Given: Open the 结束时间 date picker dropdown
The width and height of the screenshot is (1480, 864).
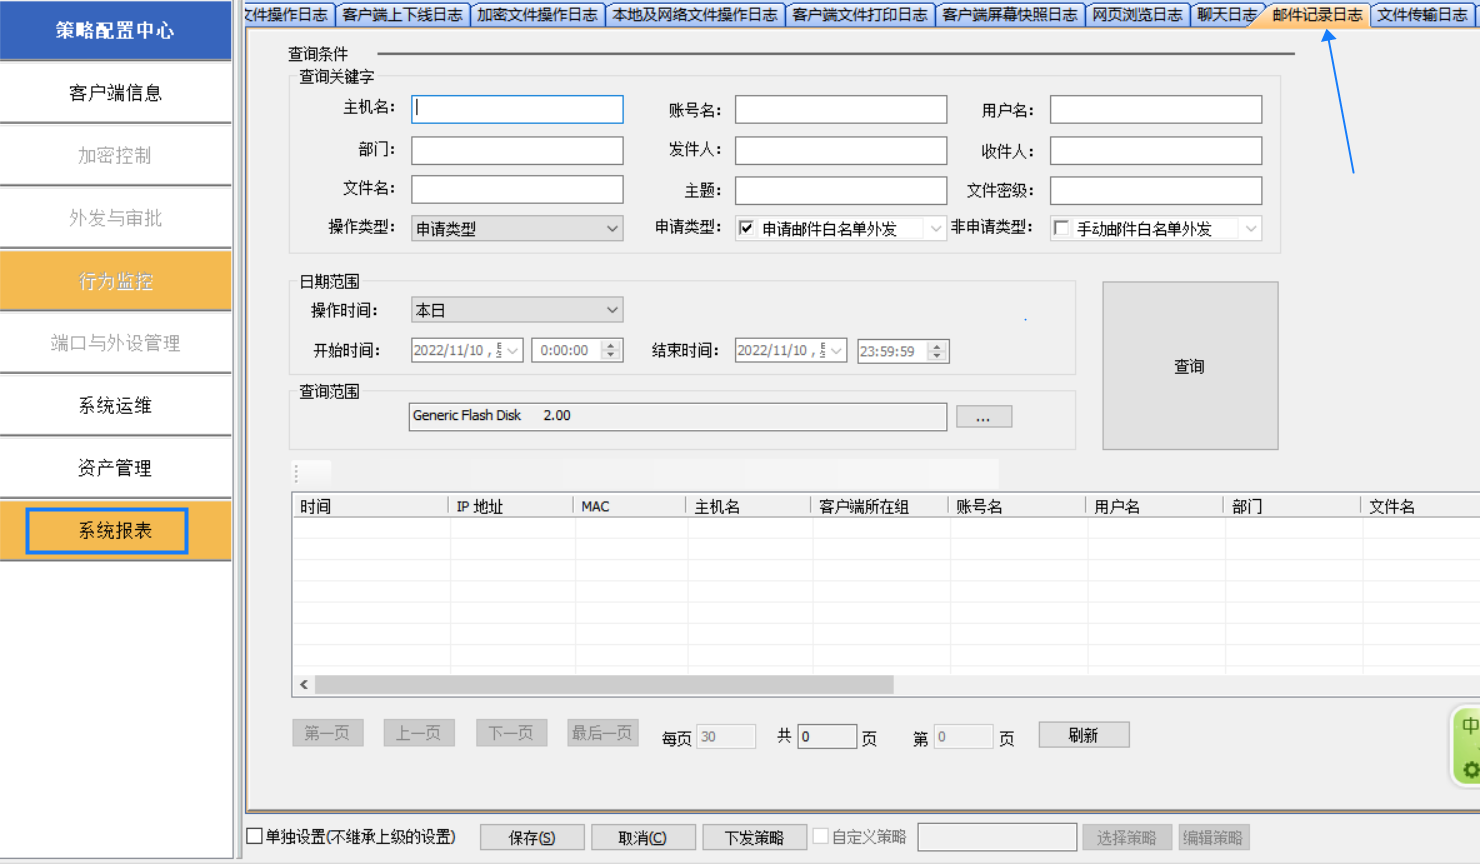Looking at the screenshot, I should coord(836,351).
